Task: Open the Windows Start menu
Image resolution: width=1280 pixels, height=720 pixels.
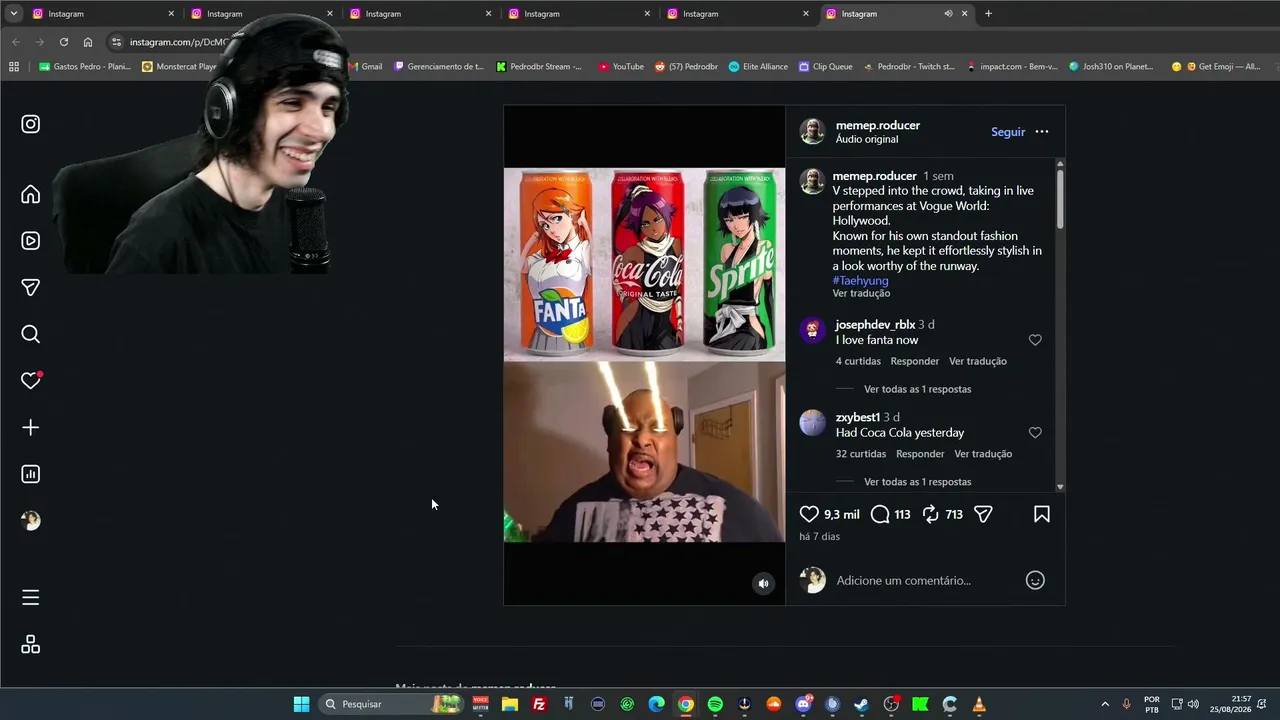Action: click(x=301, y=704)
